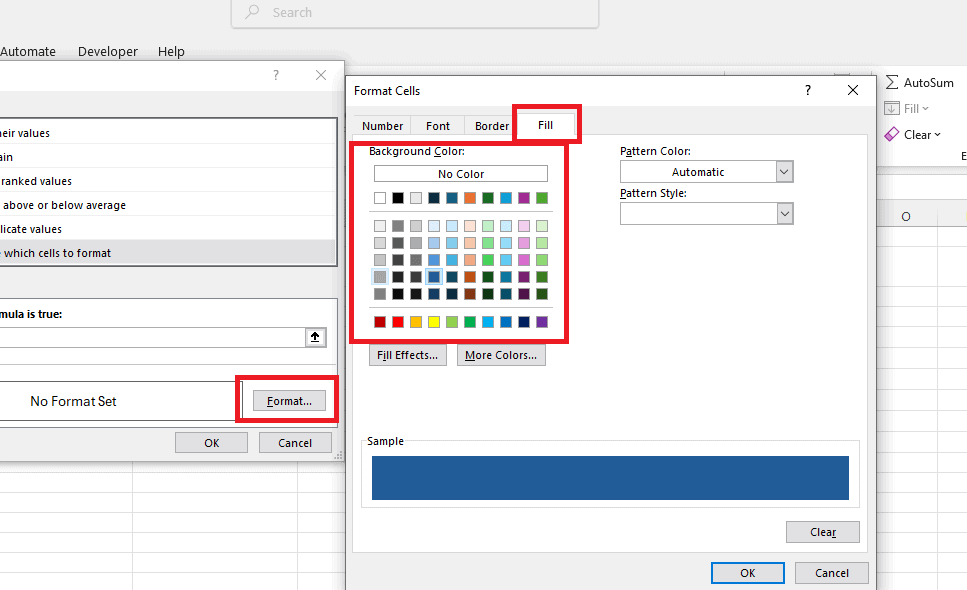Click the range collapse arrow beside formula box
Screen dimensions: 967x590
tap(315, 337)
